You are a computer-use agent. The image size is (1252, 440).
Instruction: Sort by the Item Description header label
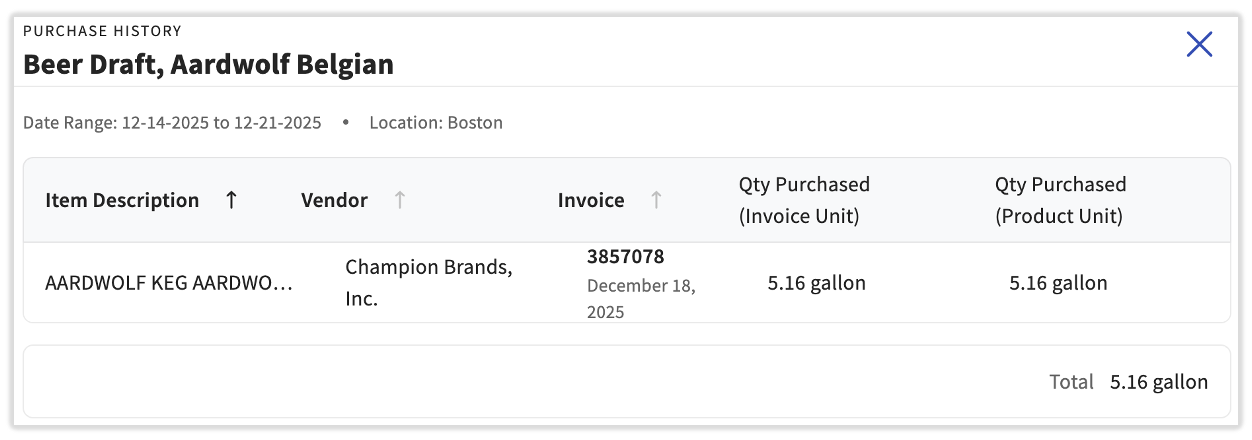[x=122, y=200]
